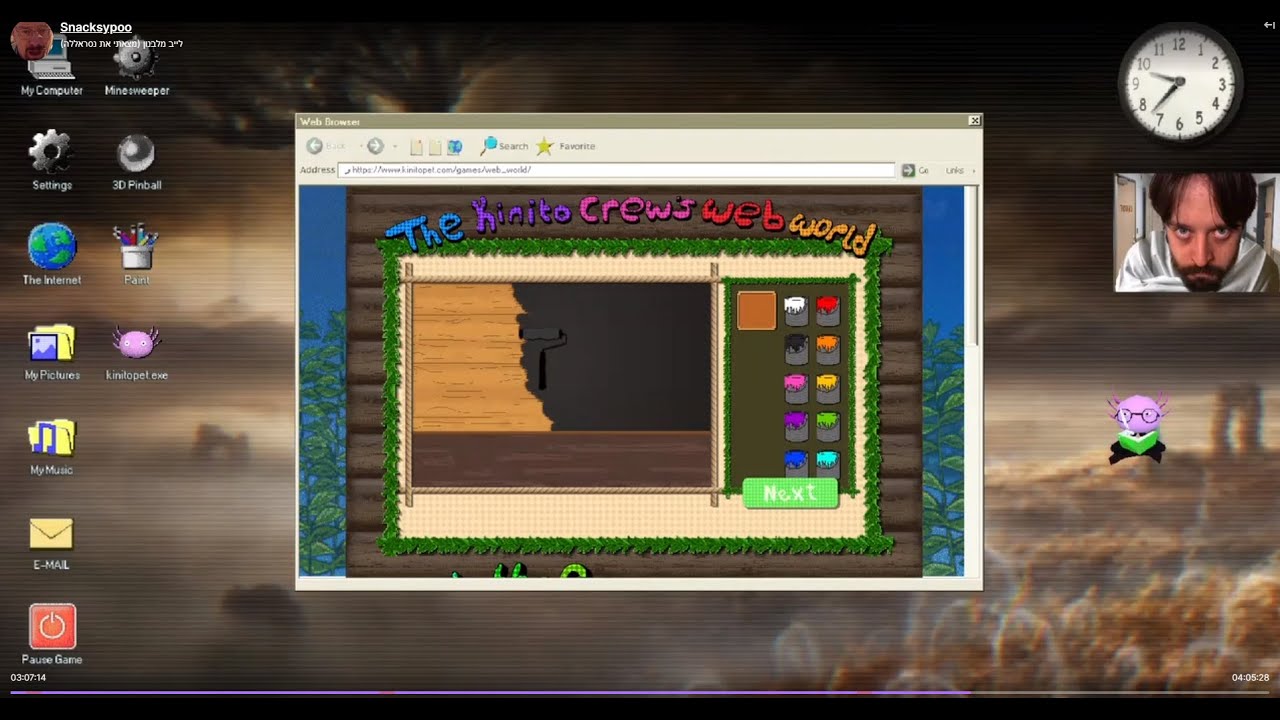Image resolution: width=1280 pixels, height=720 pixels.
Task: Click the first page icon in browser toolbar
Action: click(x=417, y=147)
